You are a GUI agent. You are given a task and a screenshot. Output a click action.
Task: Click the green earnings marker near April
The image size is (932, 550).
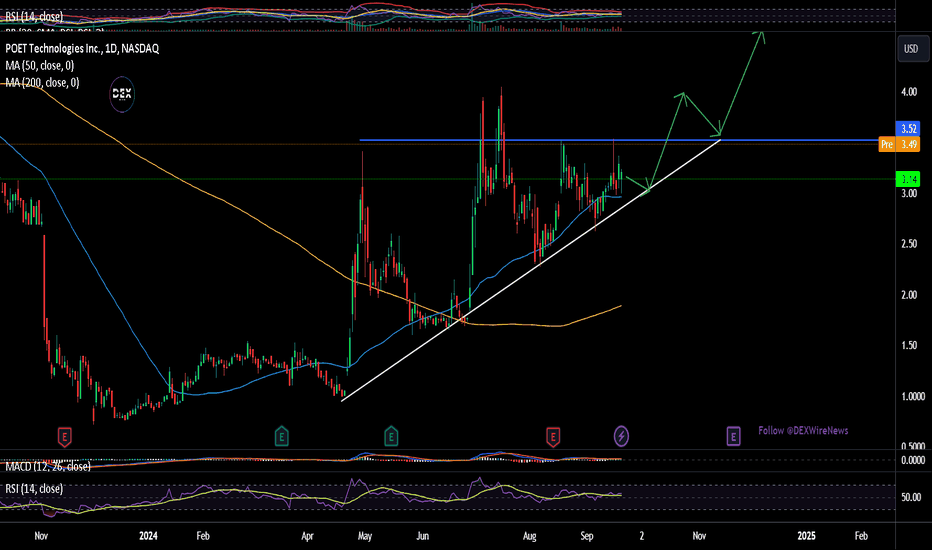(x=282, y=437)
